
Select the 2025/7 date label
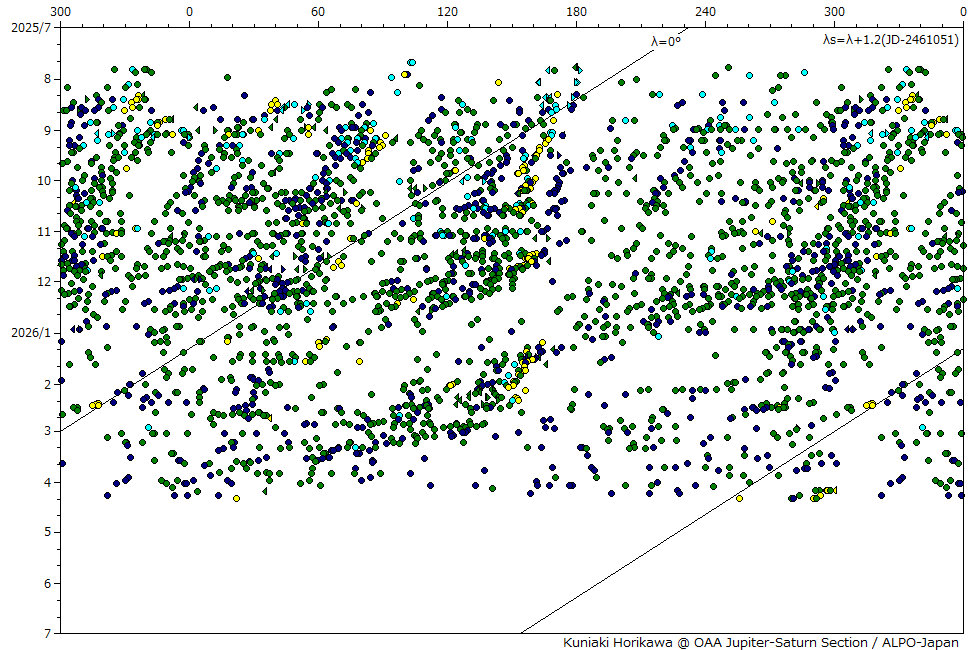tap(27, 27)
